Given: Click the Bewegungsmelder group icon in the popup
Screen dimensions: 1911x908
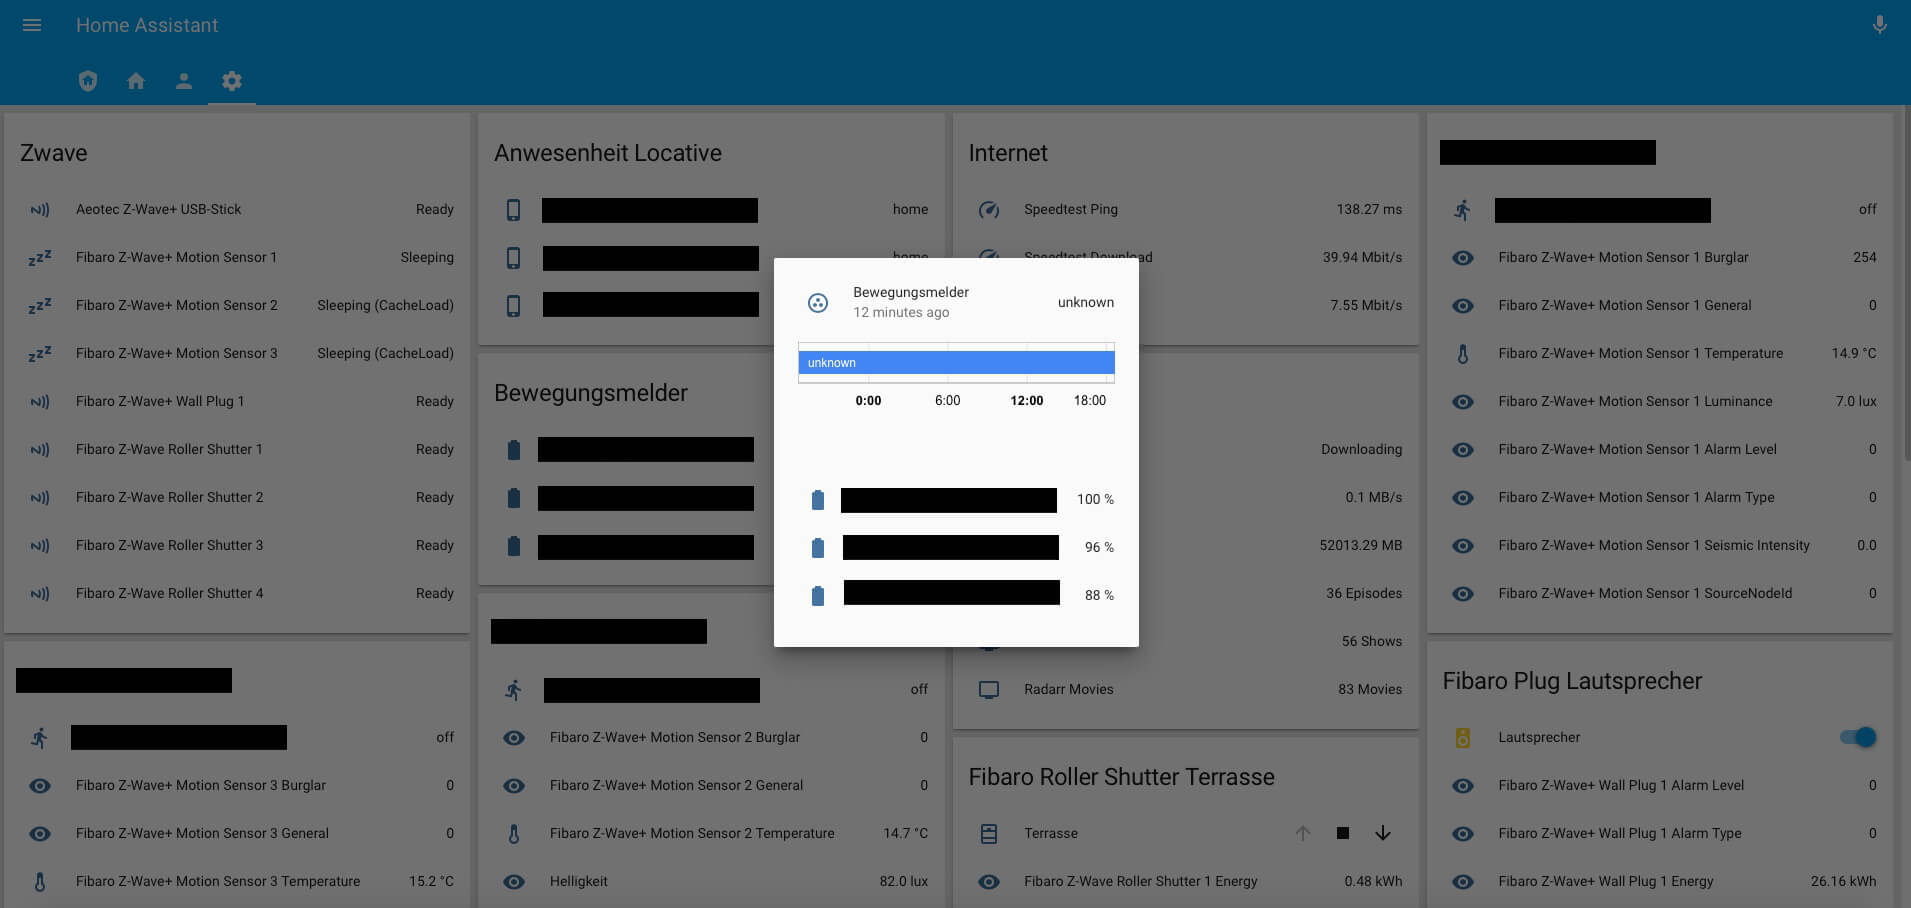Looking at the screenshot, I should tap(818, 303).
